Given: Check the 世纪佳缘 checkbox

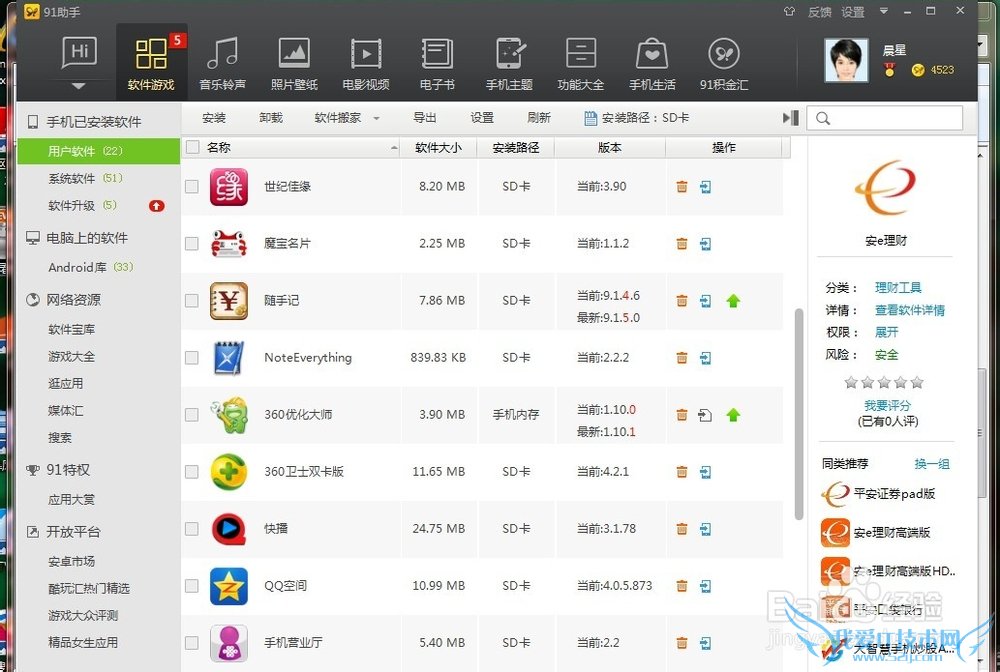Looking at the screenshot, I should point(191,187).
